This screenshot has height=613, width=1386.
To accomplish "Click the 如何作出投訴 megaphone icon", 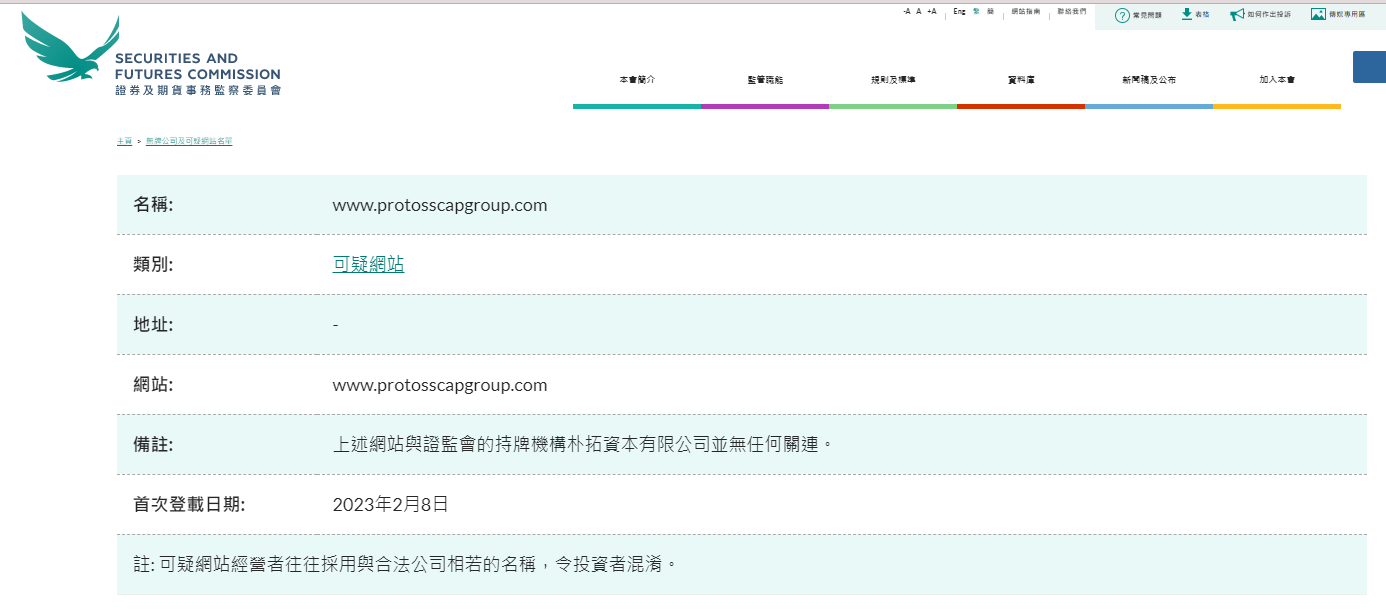I will 1237,14.
